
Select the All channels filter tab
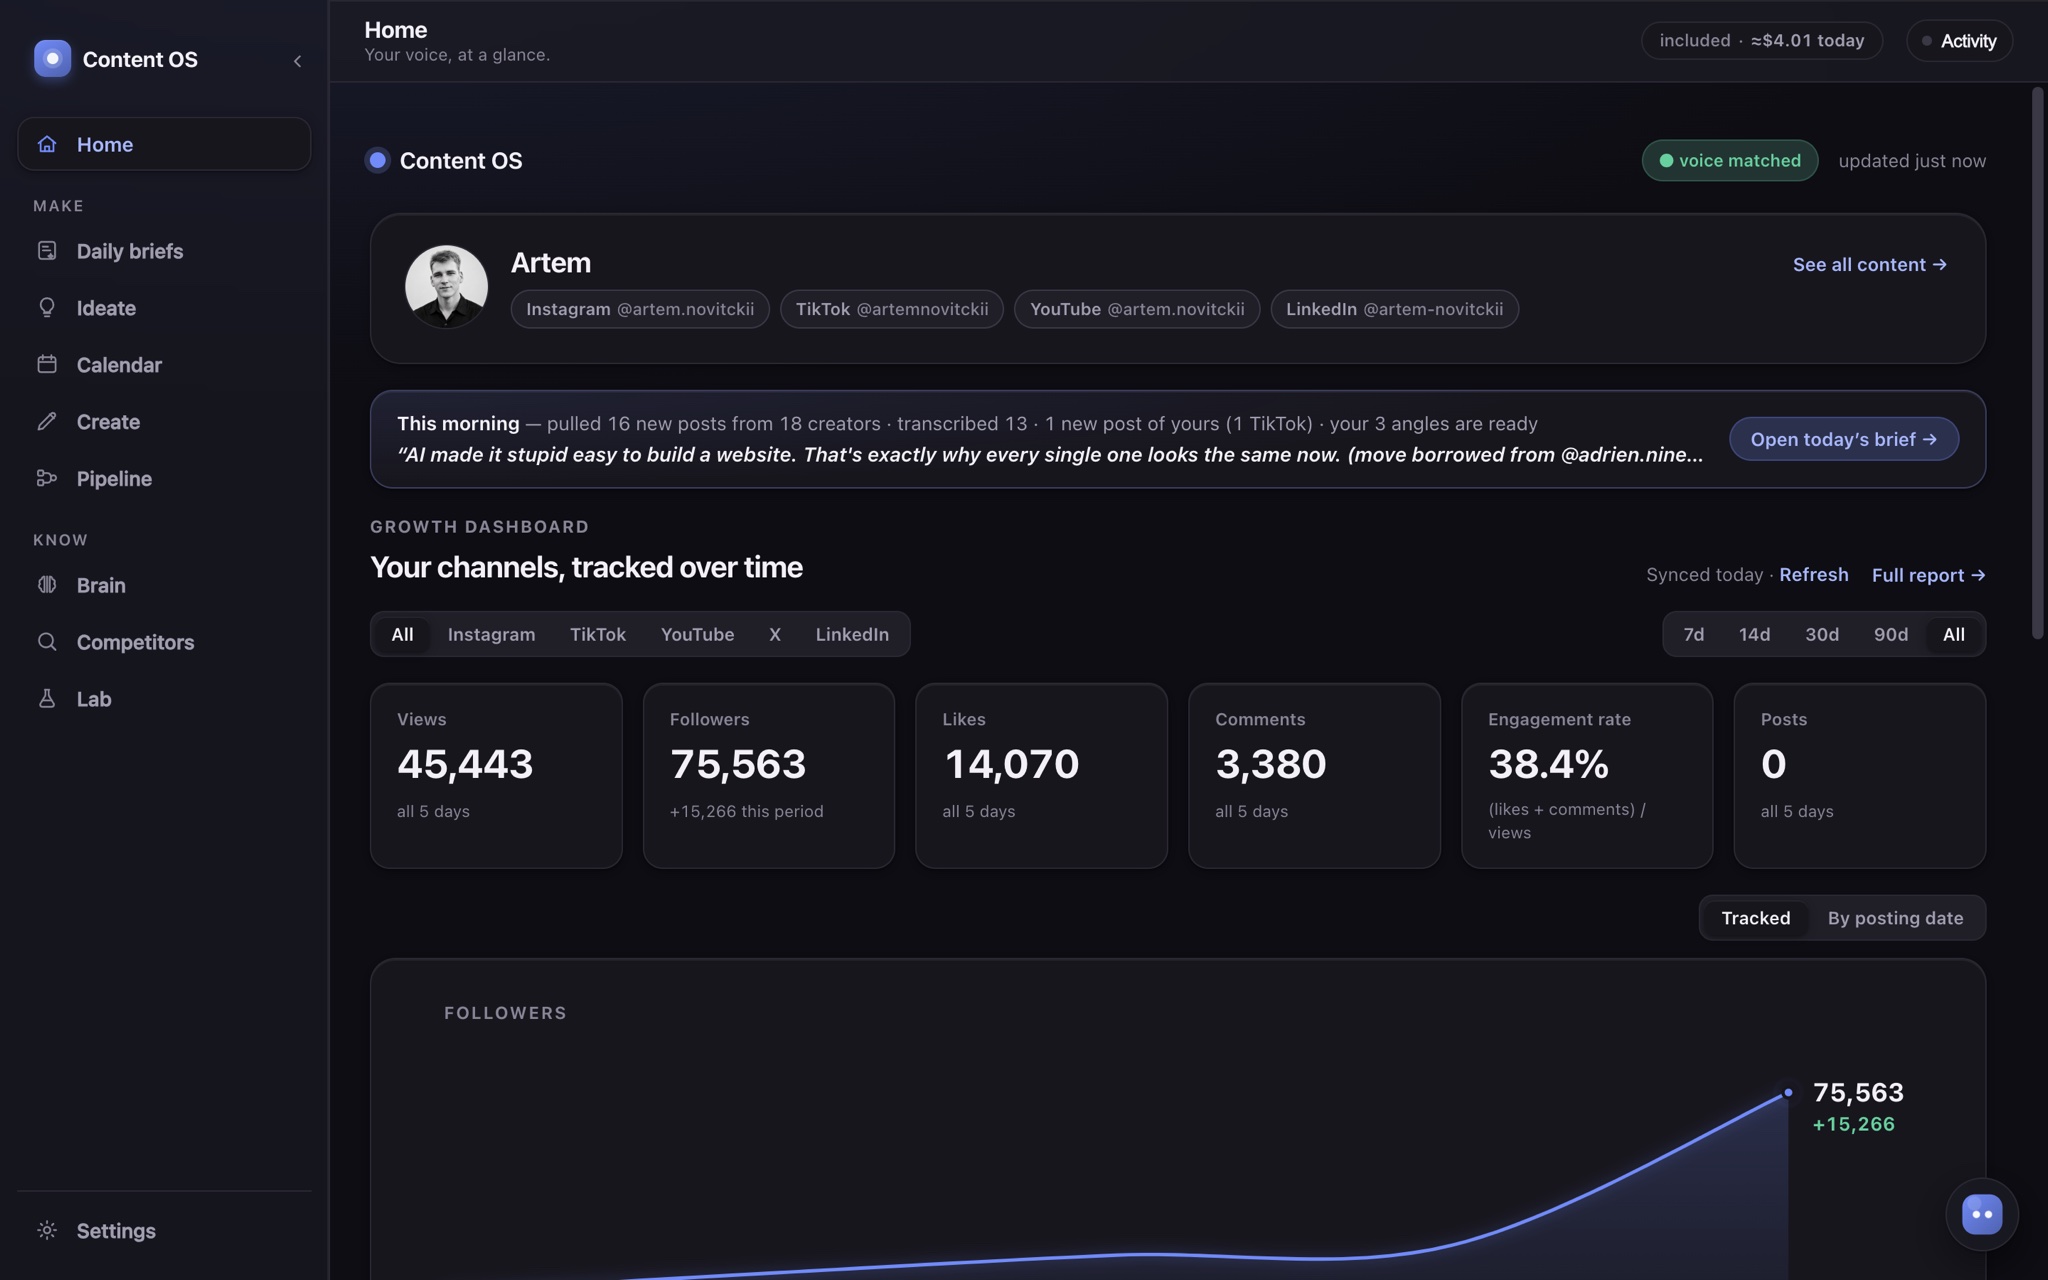click(402, 634)
